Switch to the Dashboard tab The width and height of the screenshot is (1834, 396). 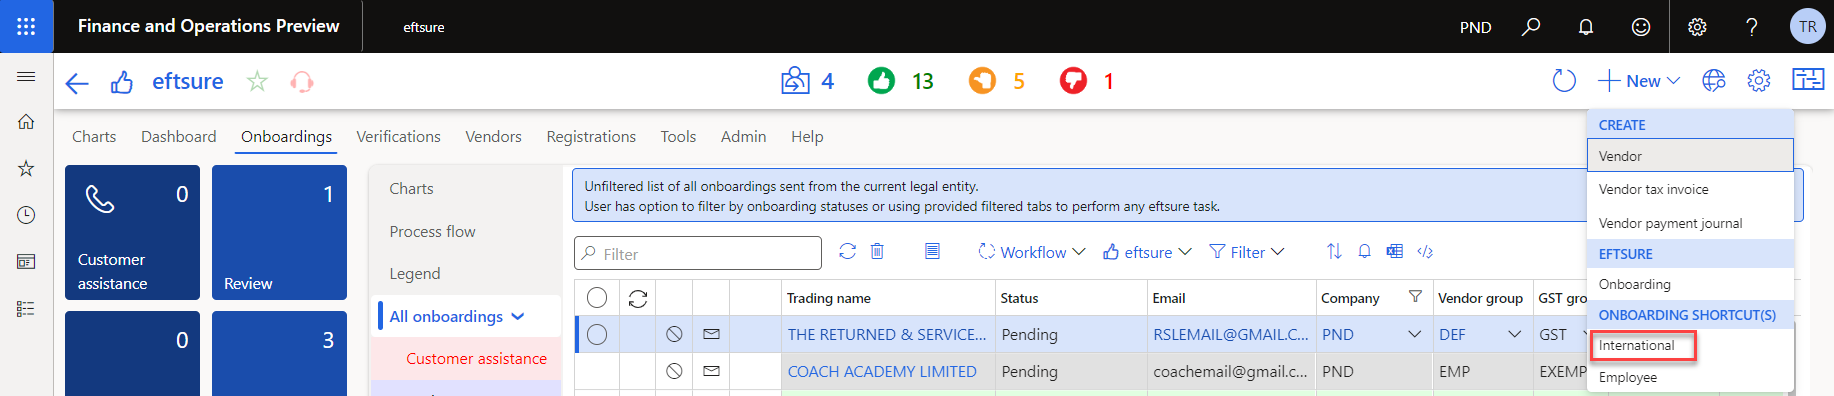pos(178,136)
